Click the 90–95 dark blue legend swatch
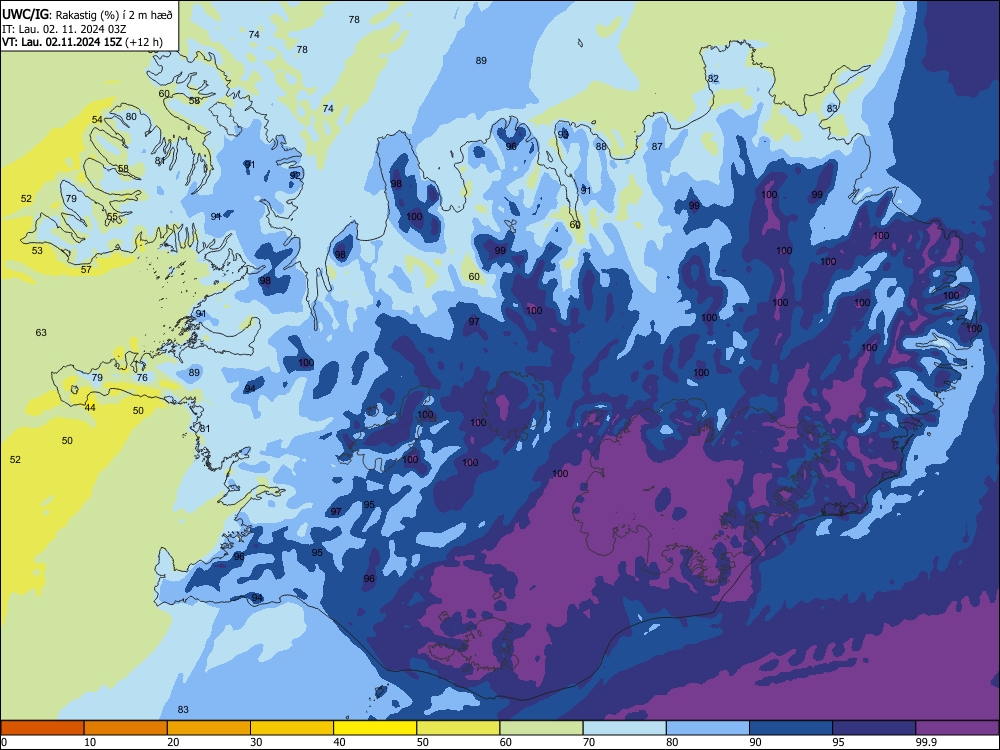Viewport: 1000px width, 750px height. pyautogui.click(x=791, y=728)
